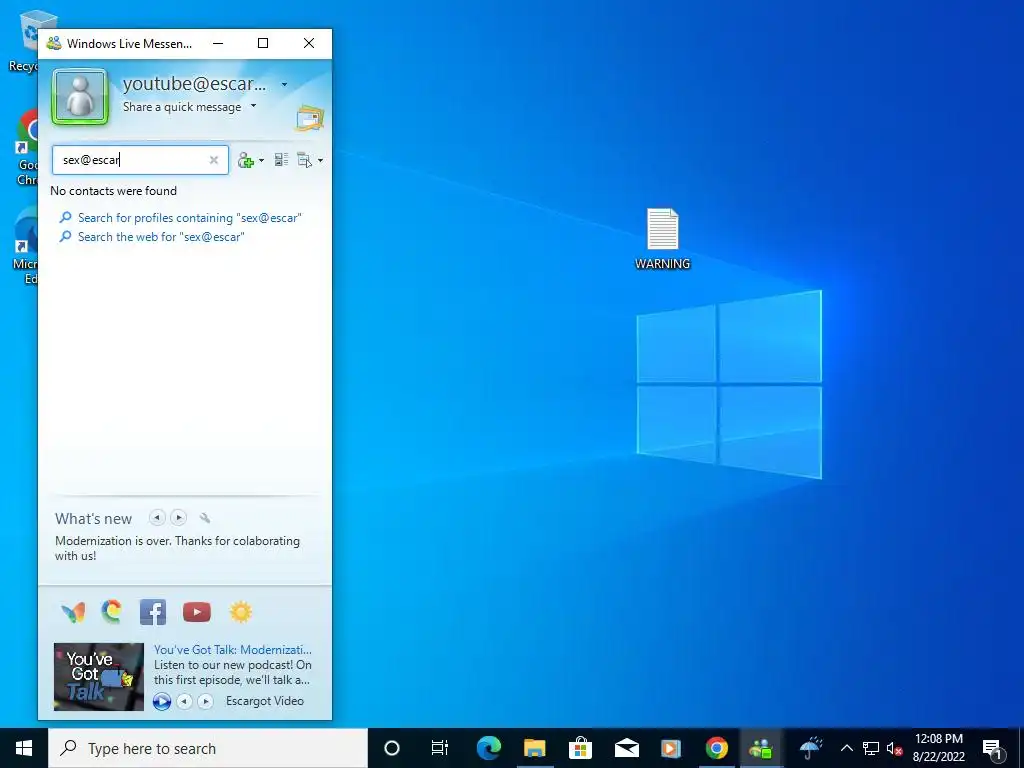Maximize the Windows Live Messenger window
This screenshot has width=1024, height=768.
[x=263, y=43]
